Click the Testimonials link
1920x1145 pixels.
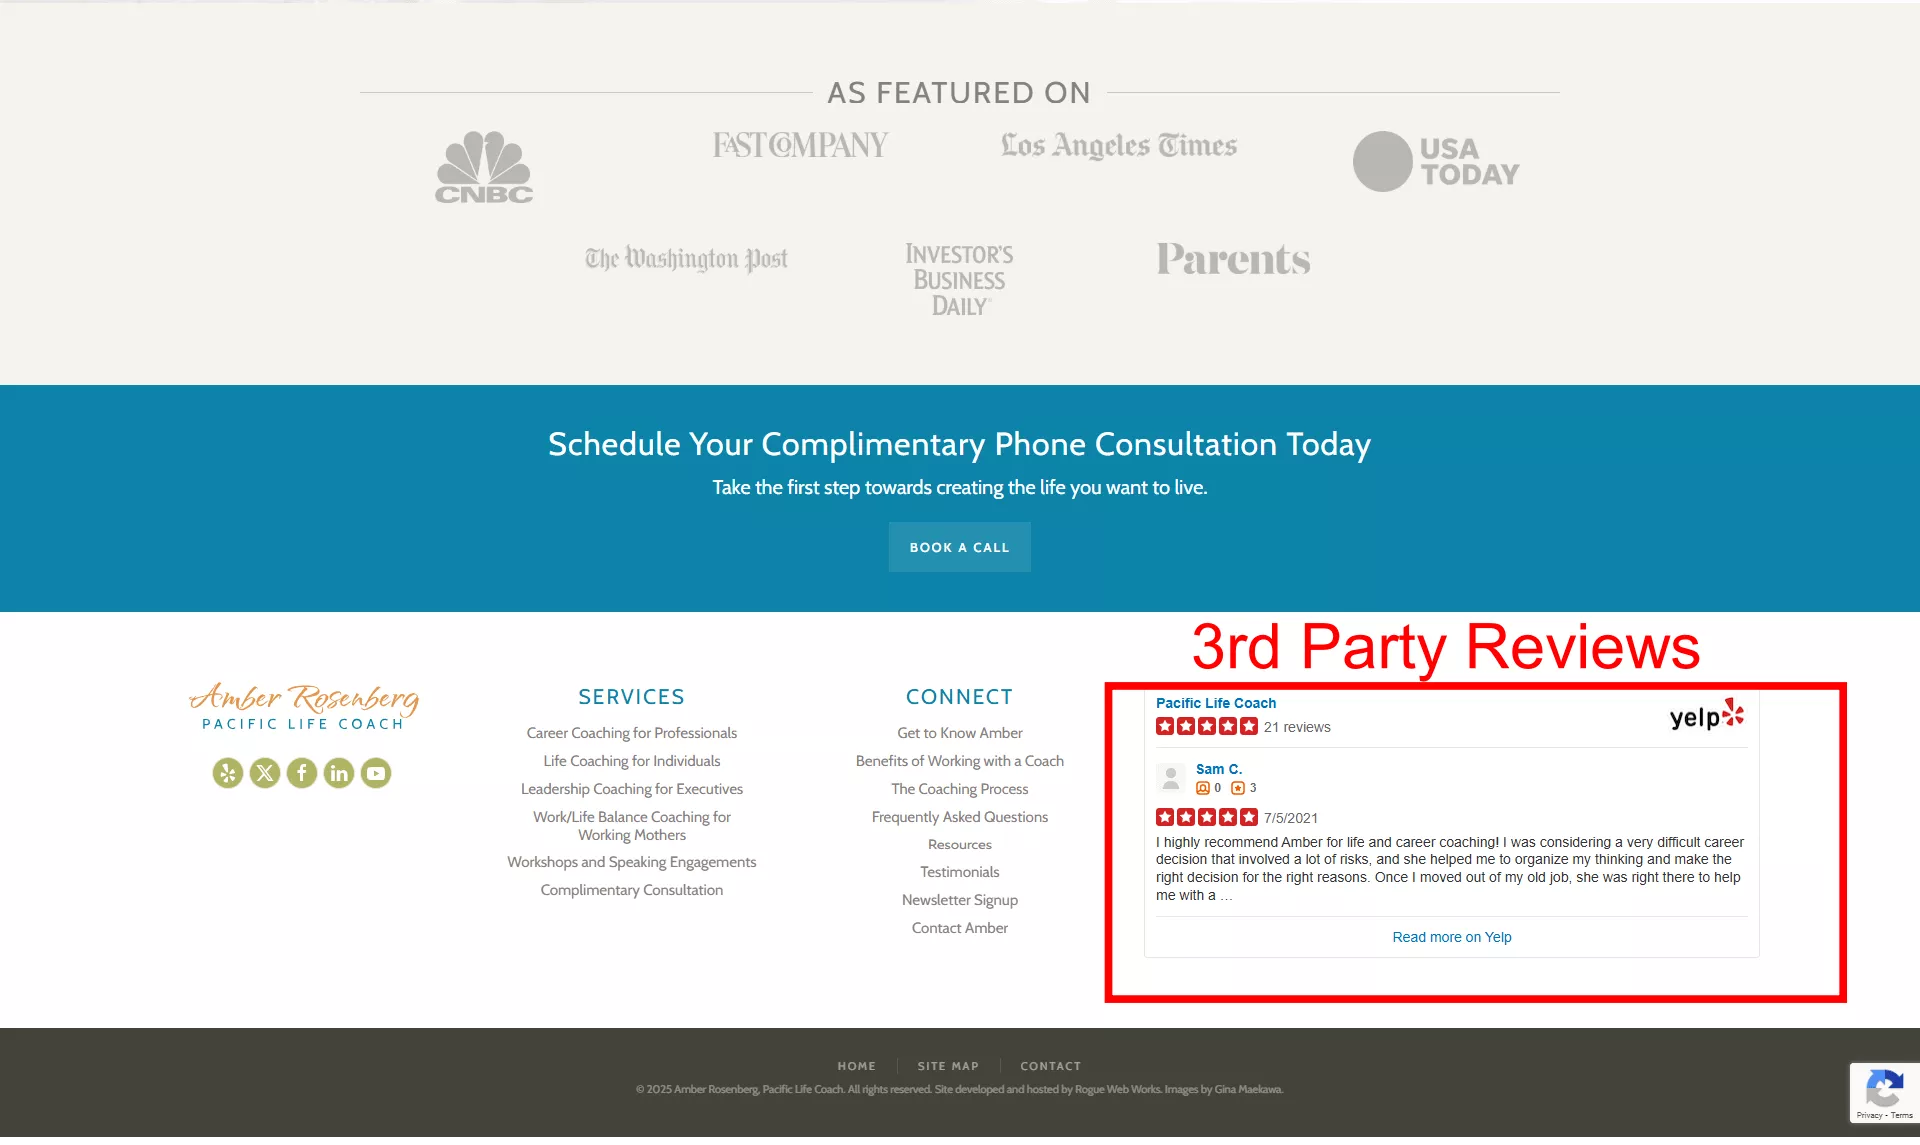click(x=958, y=871)
